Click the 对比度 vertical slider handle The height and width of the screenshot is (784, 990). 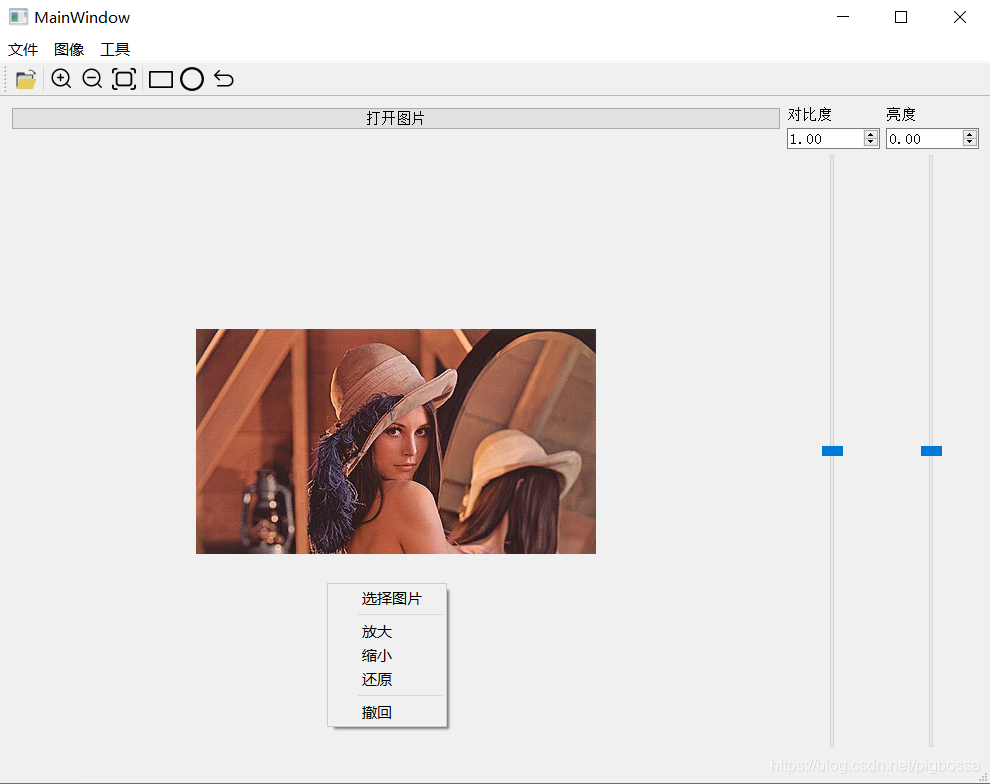point(832,451)
